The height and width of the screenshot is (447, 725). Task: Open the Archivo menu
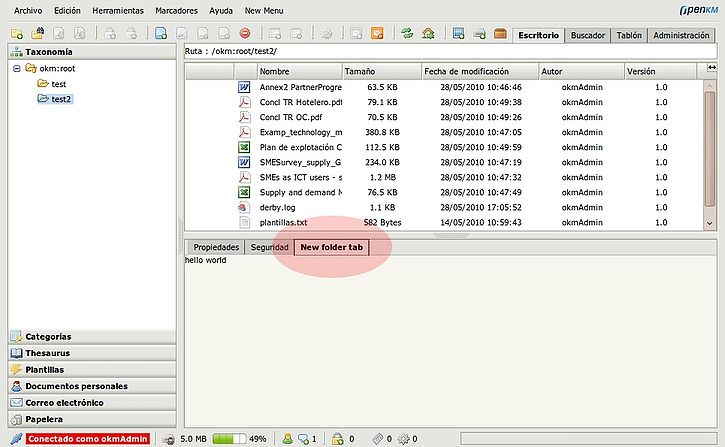[28, 11]
